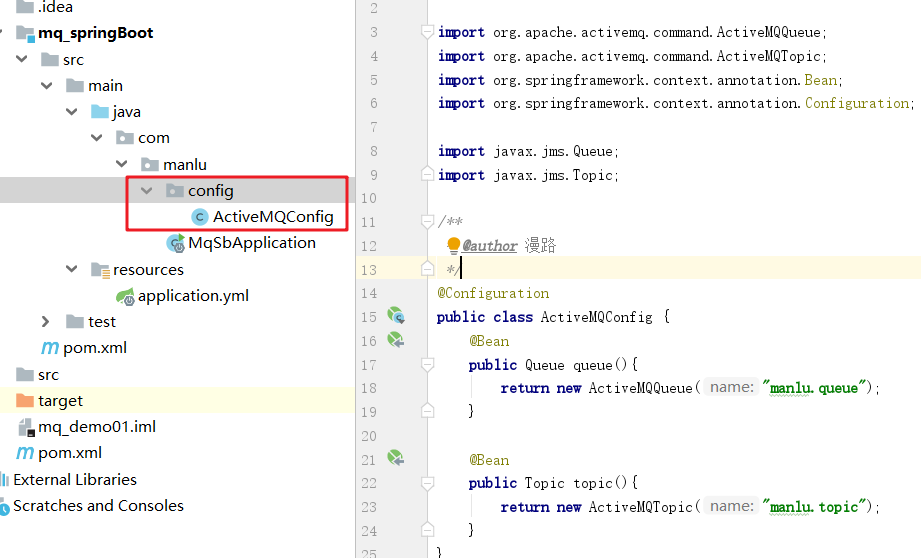Screen dimensions: 921x558
Task: Click the External Libraries icon
Action: [5, 479]
